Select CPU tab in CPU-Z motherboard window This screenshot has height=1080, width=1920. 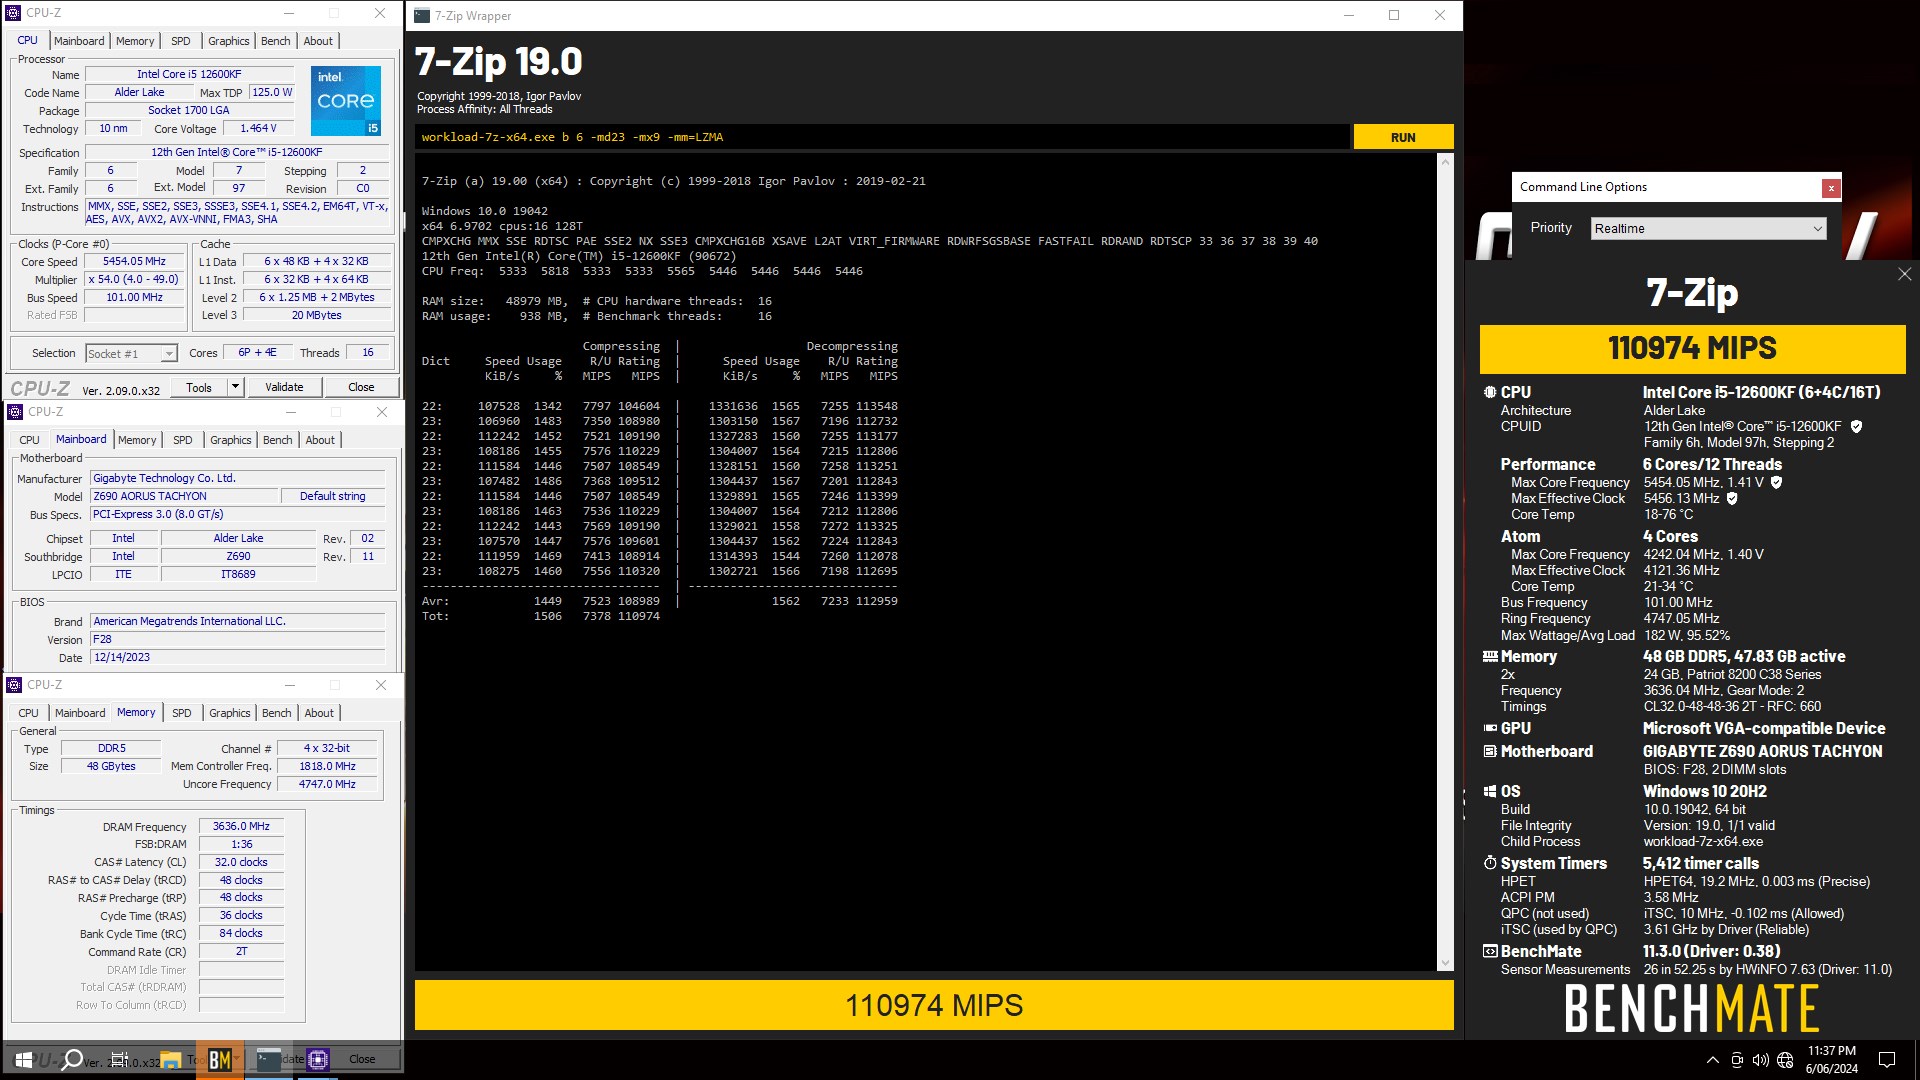[x=30, y=440]
